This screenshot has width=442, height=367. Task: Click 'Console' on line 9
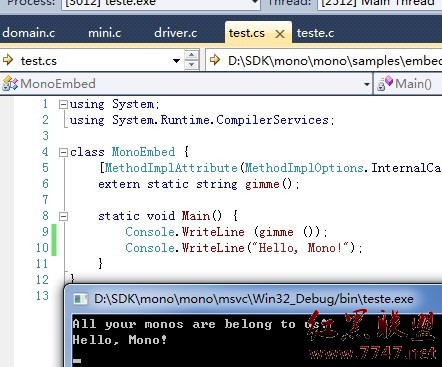[150, 232]
